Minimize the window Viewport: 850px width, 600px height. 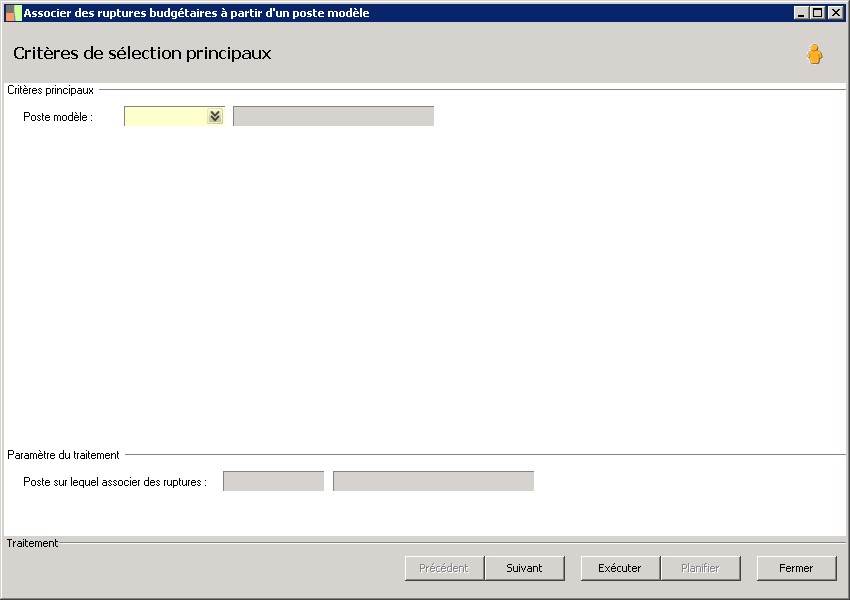[x=801, y=12]
